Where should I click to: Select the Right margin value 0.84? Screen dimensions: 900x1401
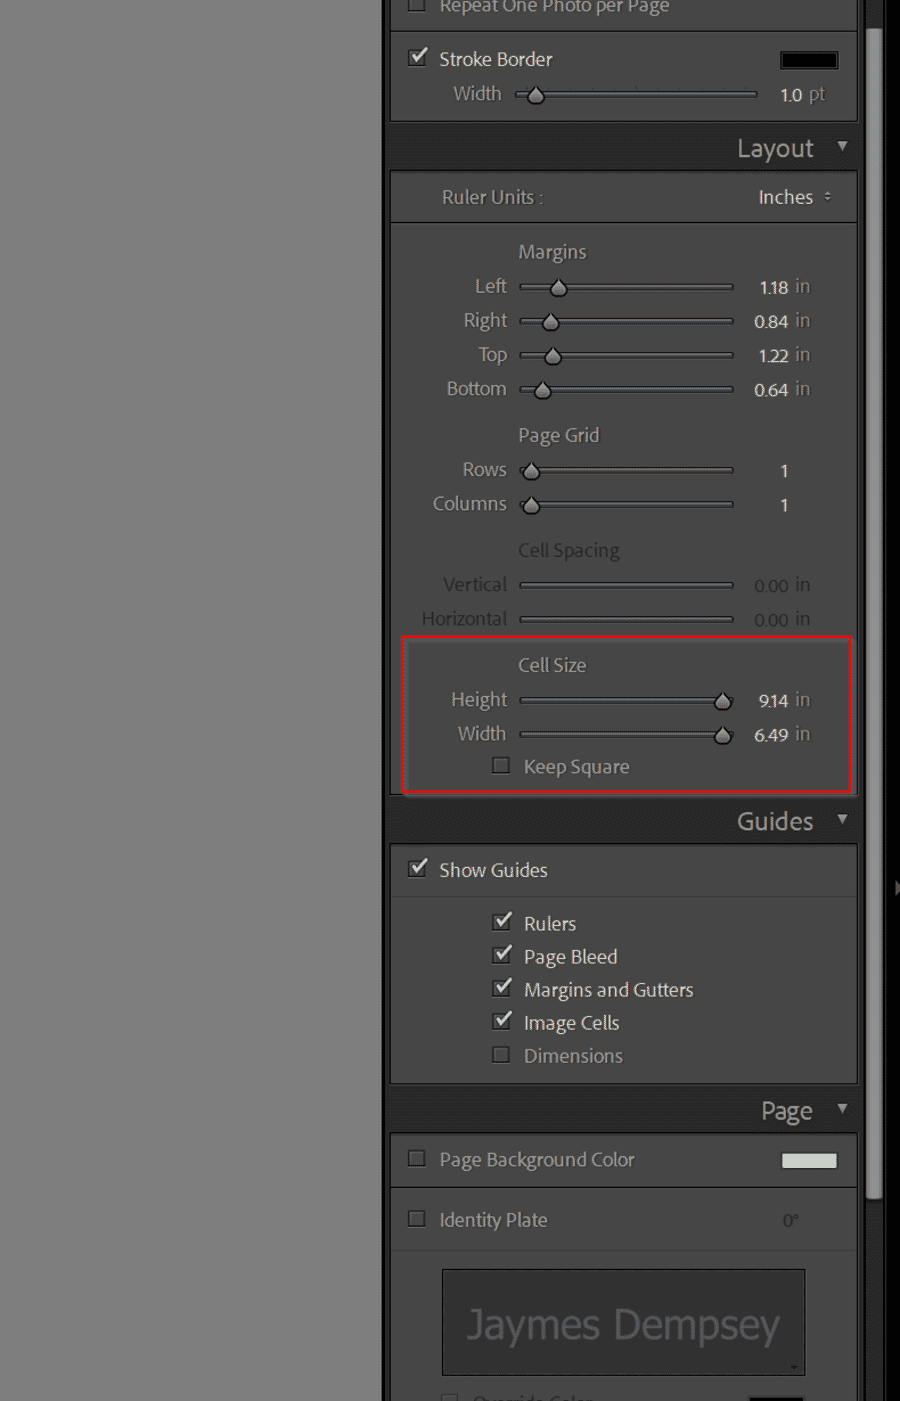click(x=771, y=322)
